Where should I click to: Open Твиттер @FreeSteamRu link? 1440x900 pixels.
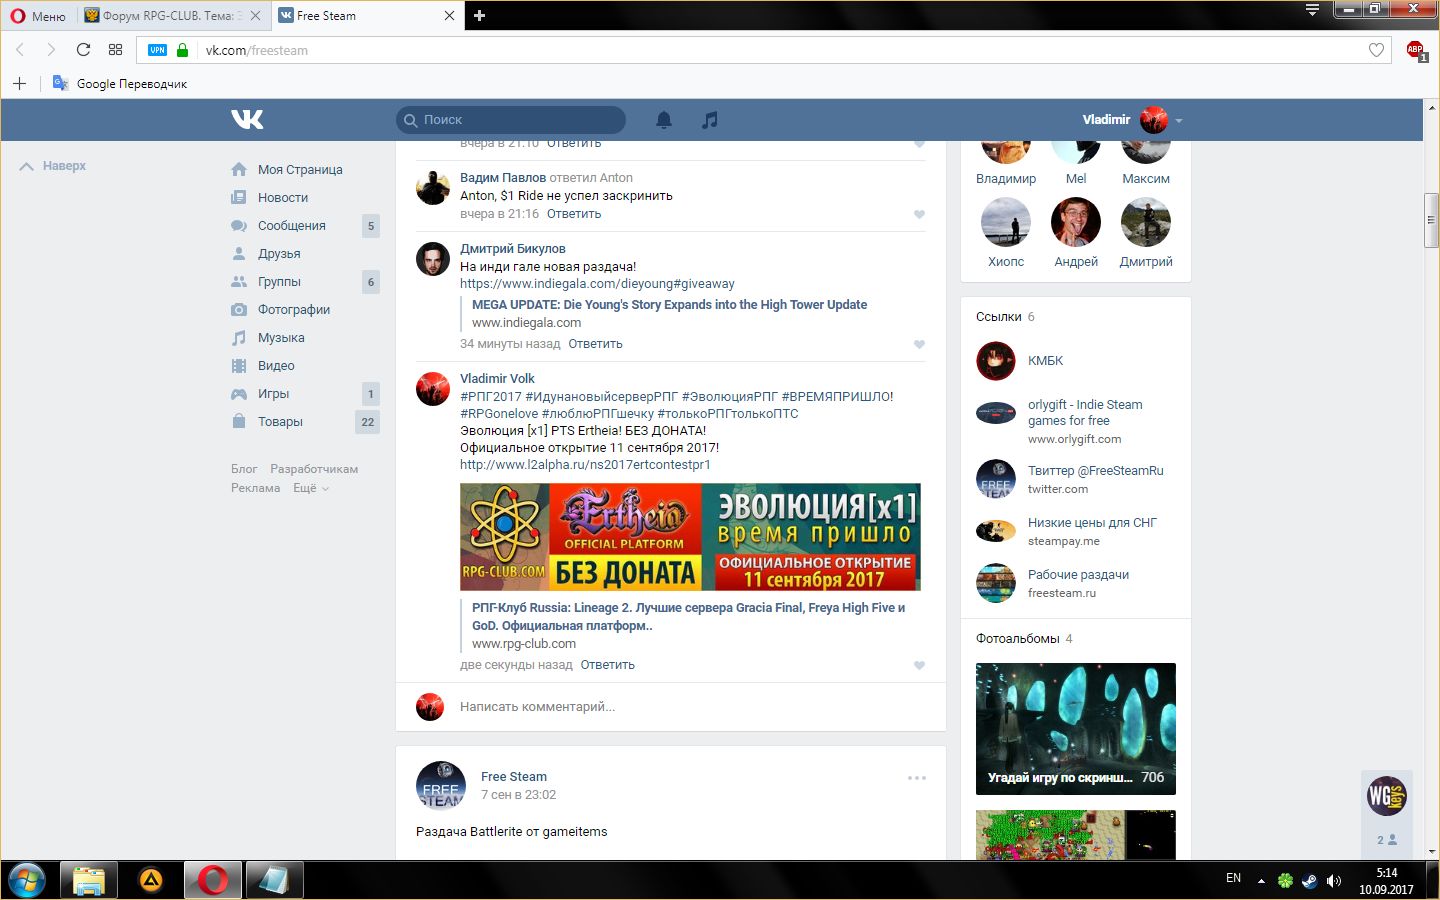click(1096, 471)
